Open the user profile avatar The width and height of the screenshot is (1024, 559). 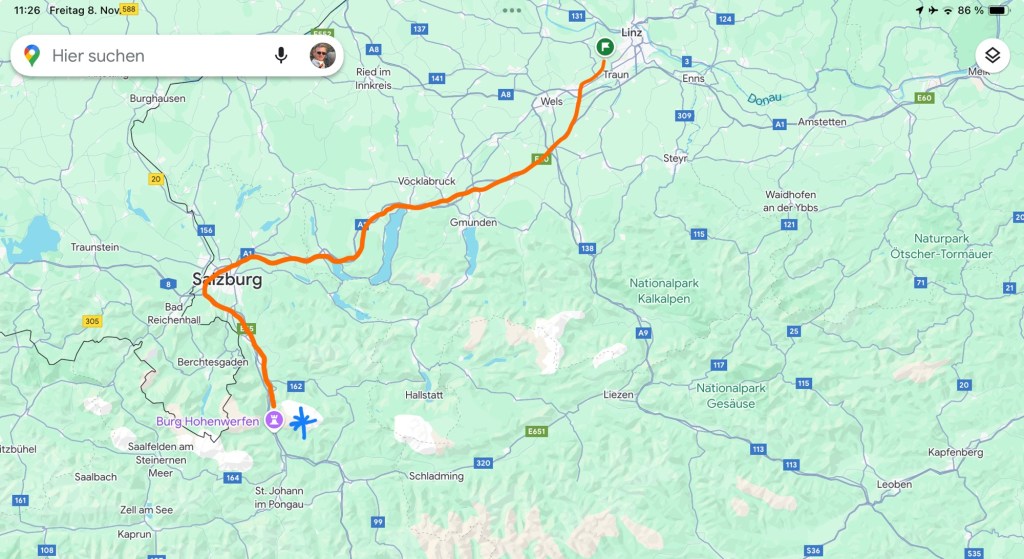323,56
